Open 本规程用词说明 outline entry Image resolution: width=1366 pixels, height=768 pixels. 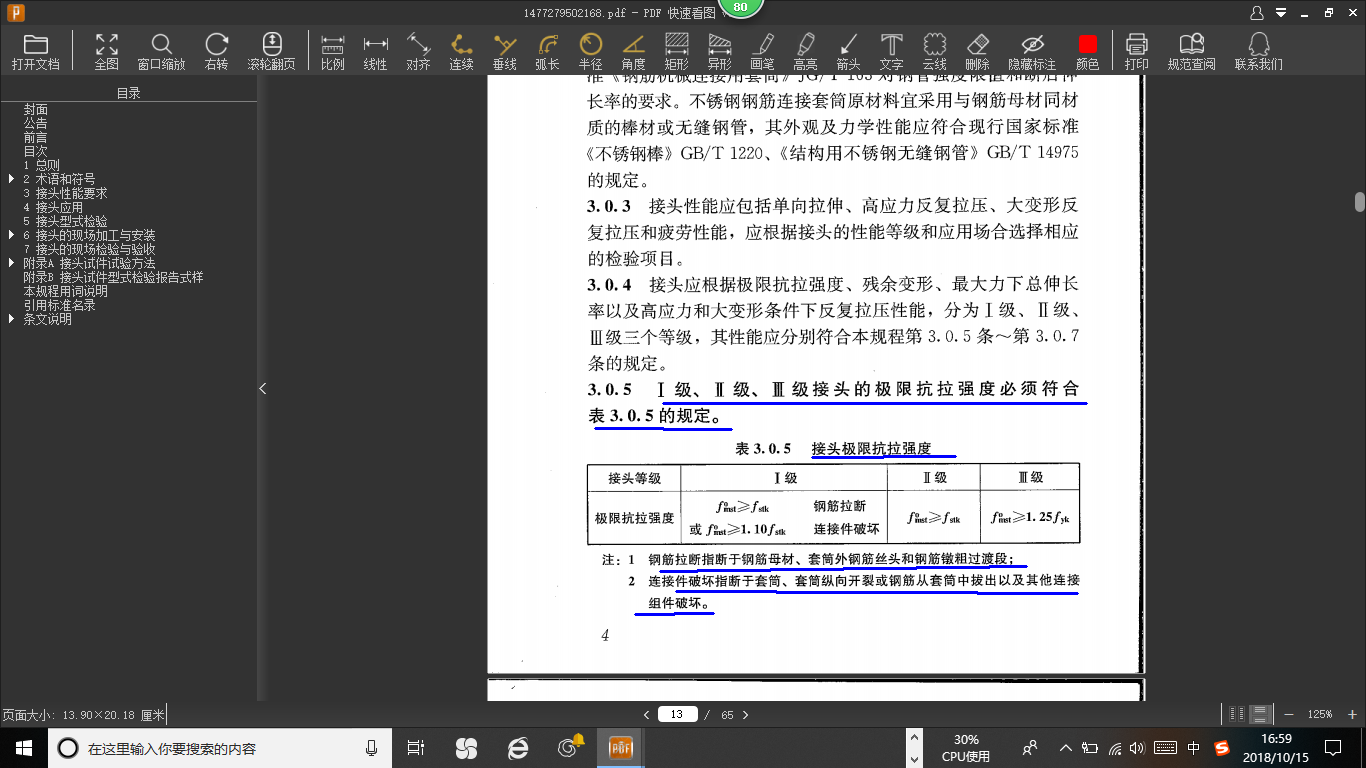[x=66, y=291]
